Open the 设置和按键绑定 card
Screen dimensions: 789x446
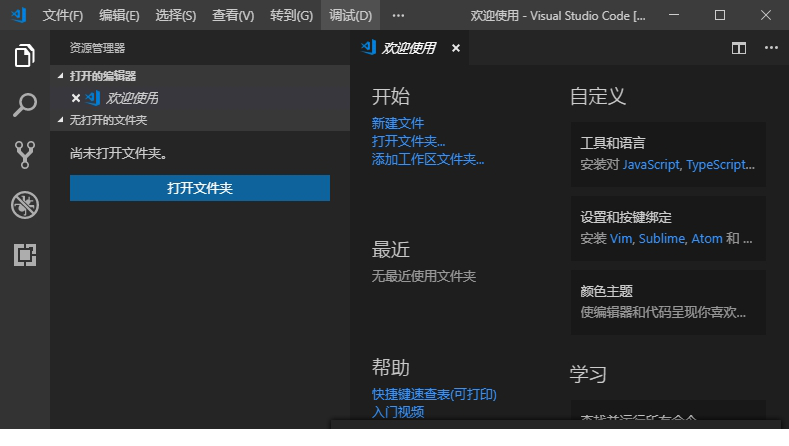click(x=668, y=228)
